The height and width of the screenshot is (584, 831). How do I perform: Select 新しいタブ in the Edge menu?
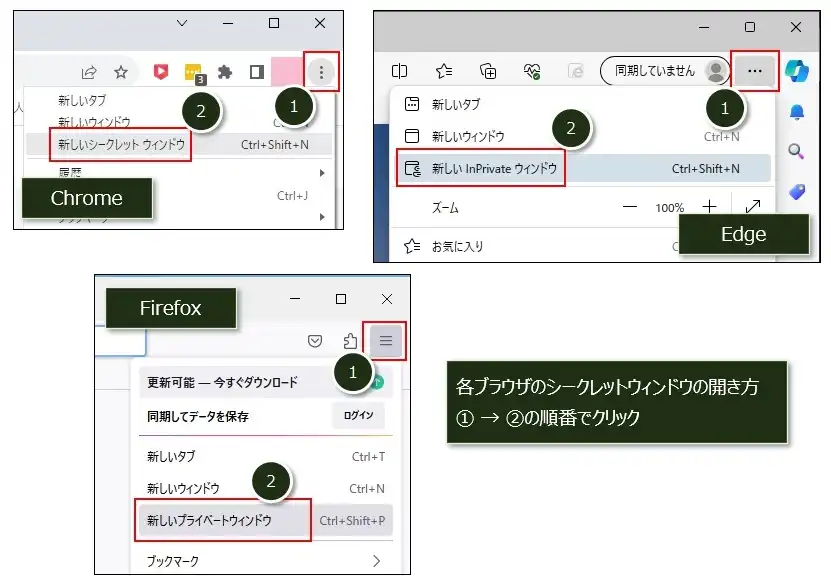456,104
